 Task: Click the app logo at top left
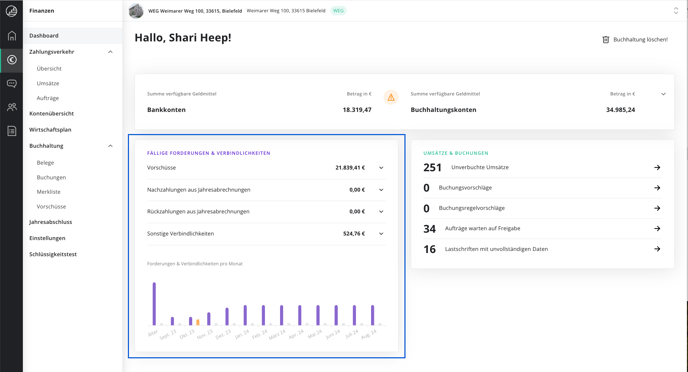[x=11, y=11]
